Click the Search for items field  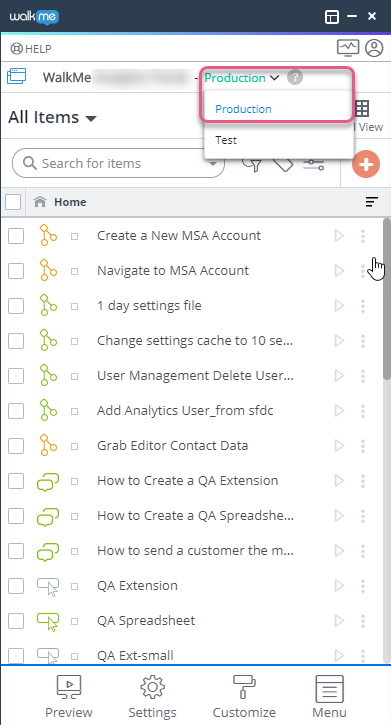(x=118, y=163)
